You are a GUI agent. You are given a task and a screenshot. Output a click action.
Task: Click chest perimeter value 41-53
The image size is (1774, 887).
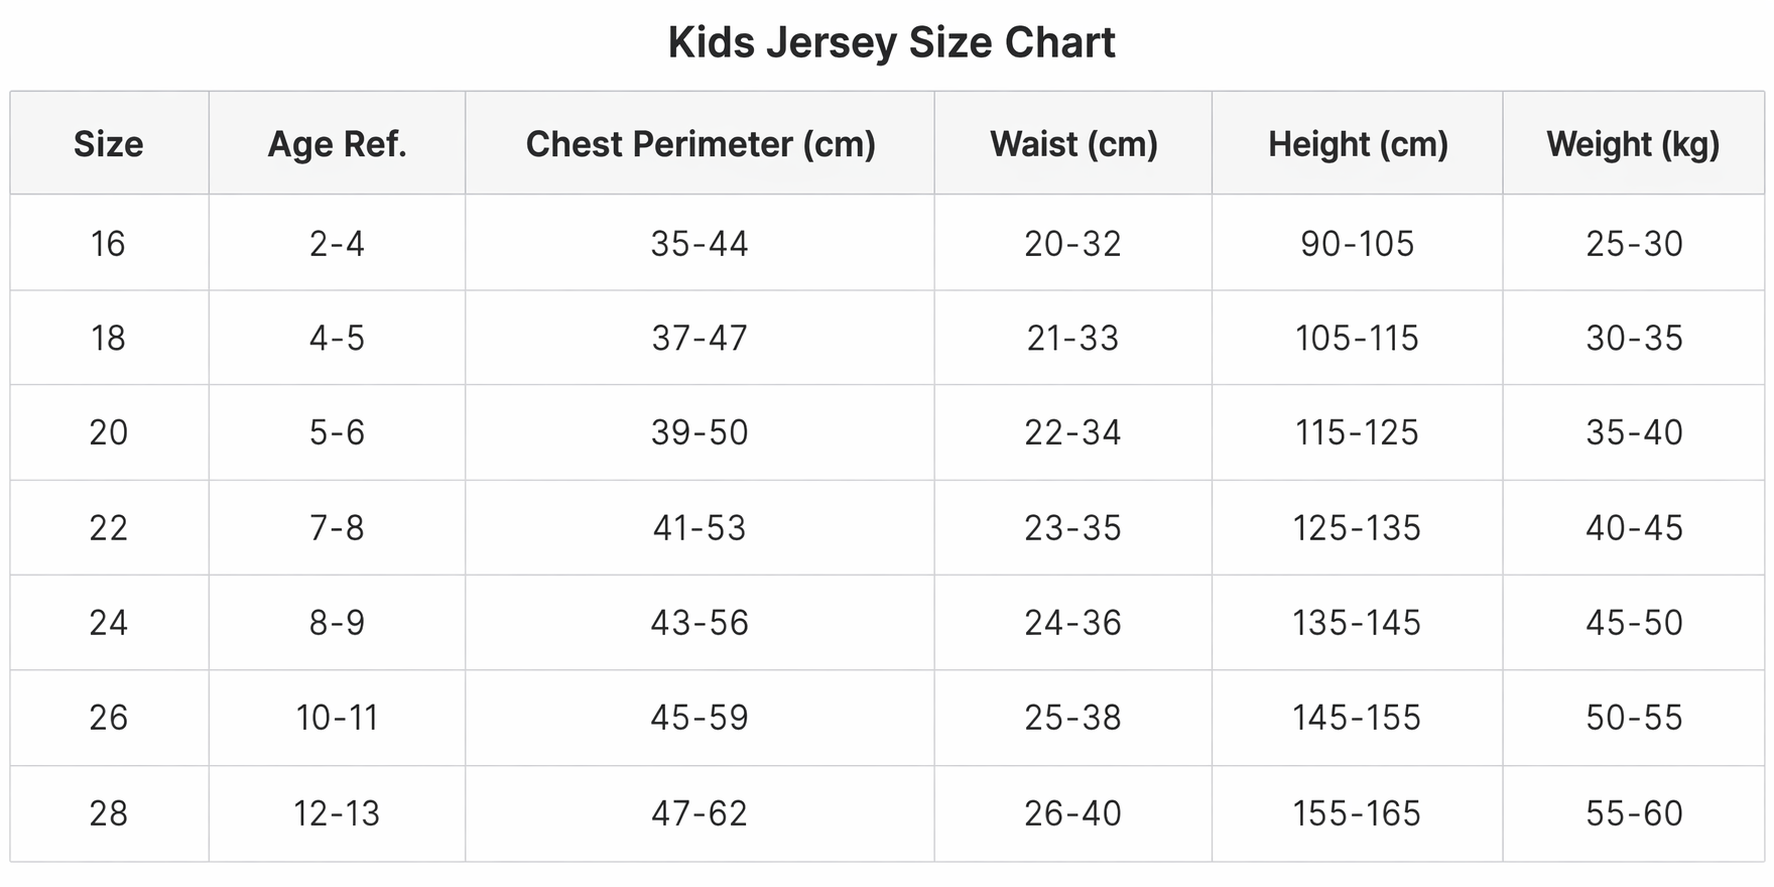[700, 528]
